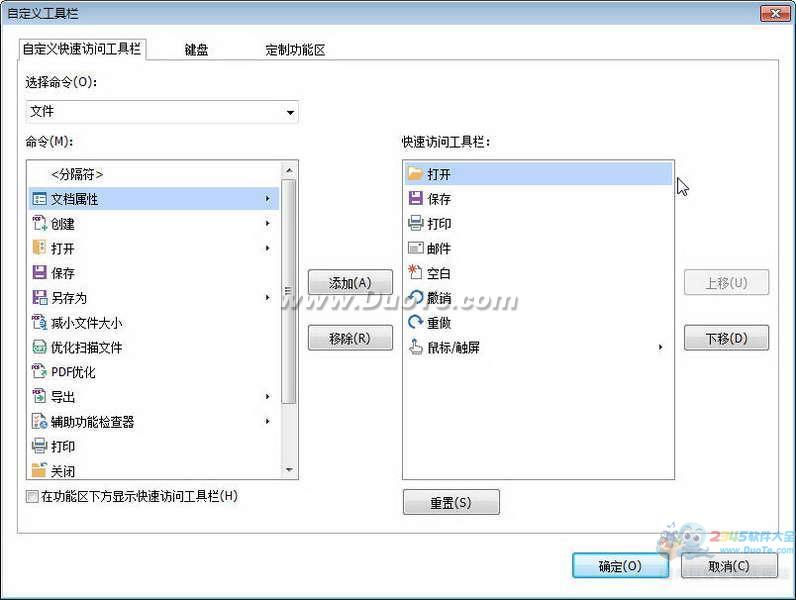Click the 上移(U) button
Viewport: 796px width, 600px height.
pyautogui.click(x=726, y=282)
